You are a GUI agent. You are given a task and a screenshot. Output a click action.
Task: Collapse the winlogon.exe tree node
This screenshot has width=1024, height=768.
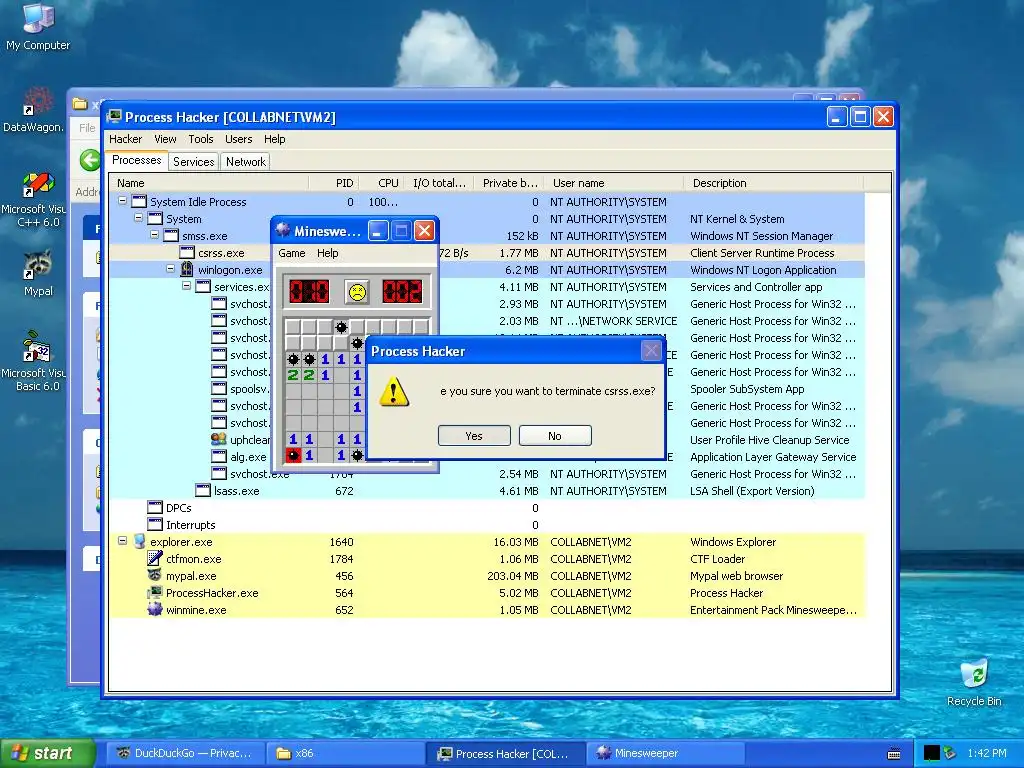[x=170, y=269]
